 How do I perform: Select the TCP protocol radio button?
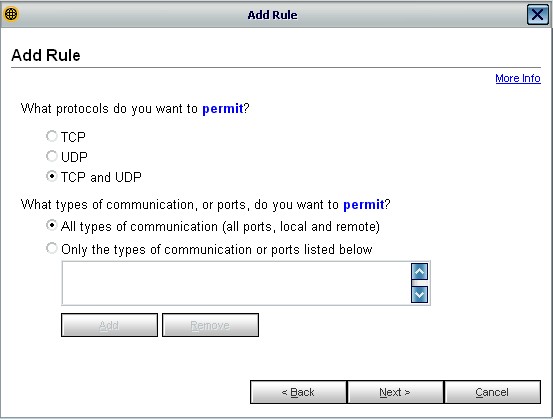click(x=51, y=136)
